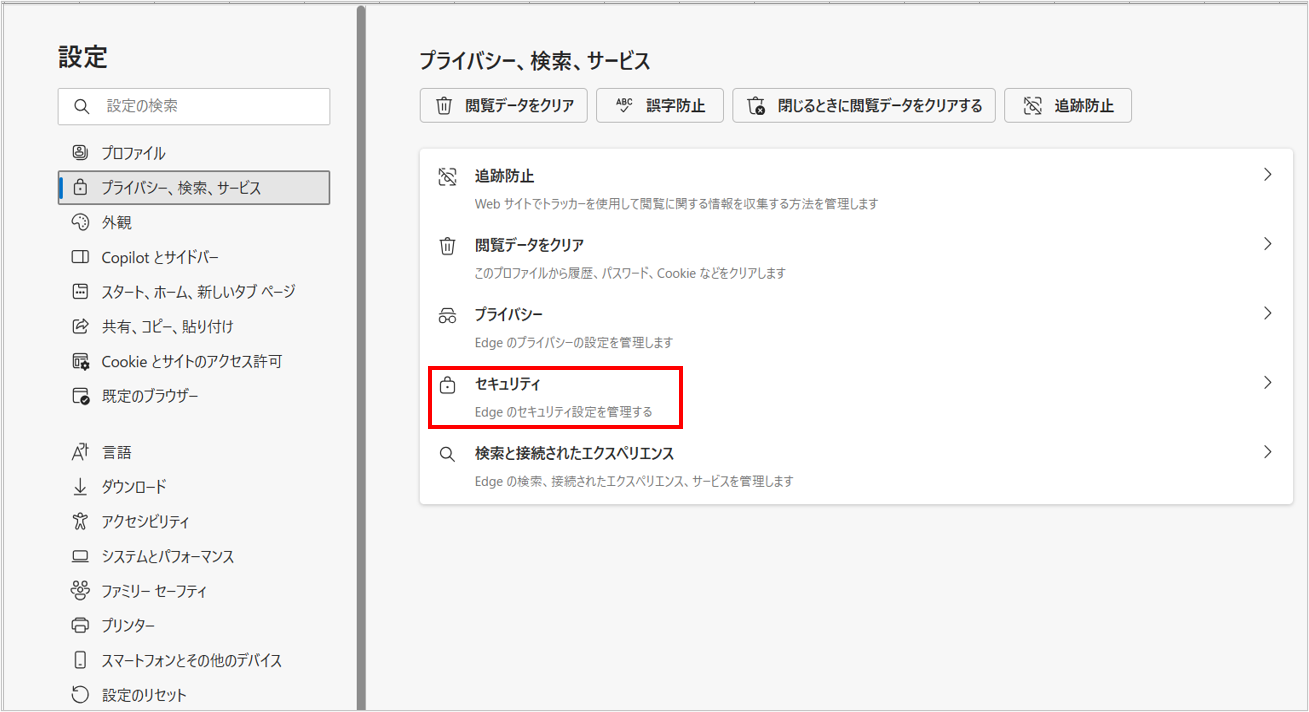The height and width of the screenshot is (712, 1309).
Task: Expand the セキュリティ row chevron
Action: (x=1268, y=382)
